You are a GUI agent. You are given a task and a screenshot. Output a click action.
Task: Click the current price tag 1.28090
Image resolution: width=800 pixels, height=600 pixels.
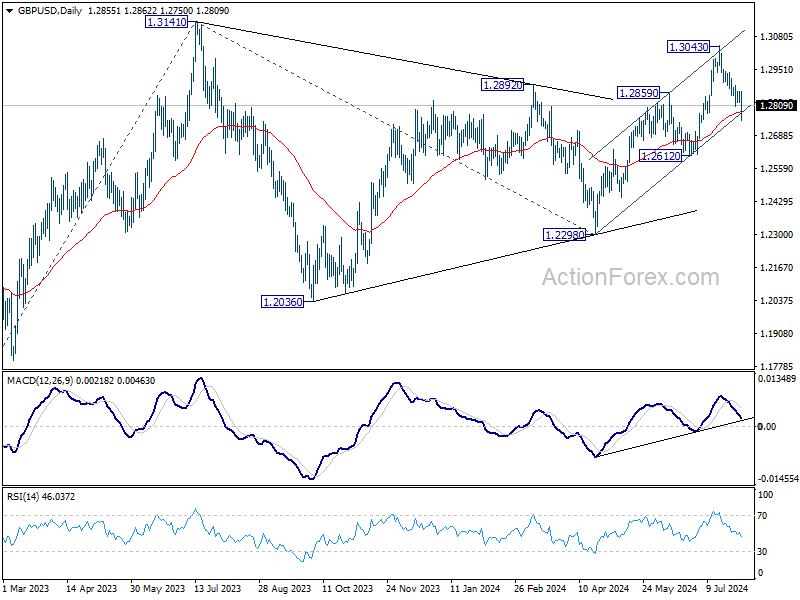[x=776, y=106]
